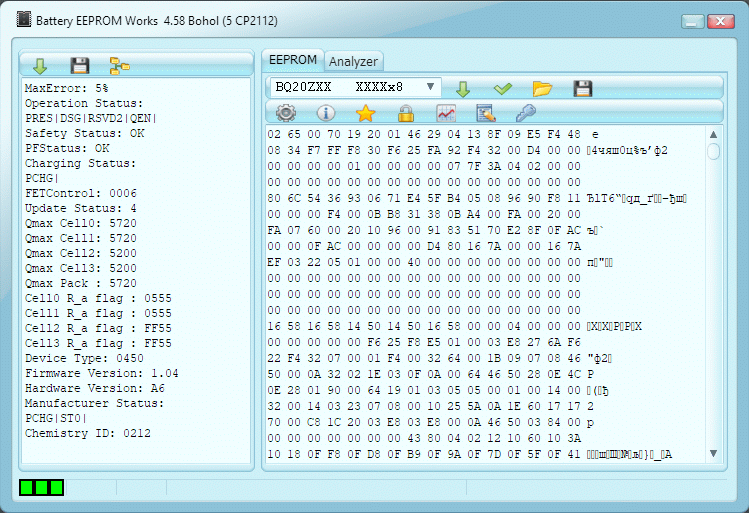Screen dimensions: 749x513
Task: Open file with yellow folder icon
Action: [x=542, y=88]
